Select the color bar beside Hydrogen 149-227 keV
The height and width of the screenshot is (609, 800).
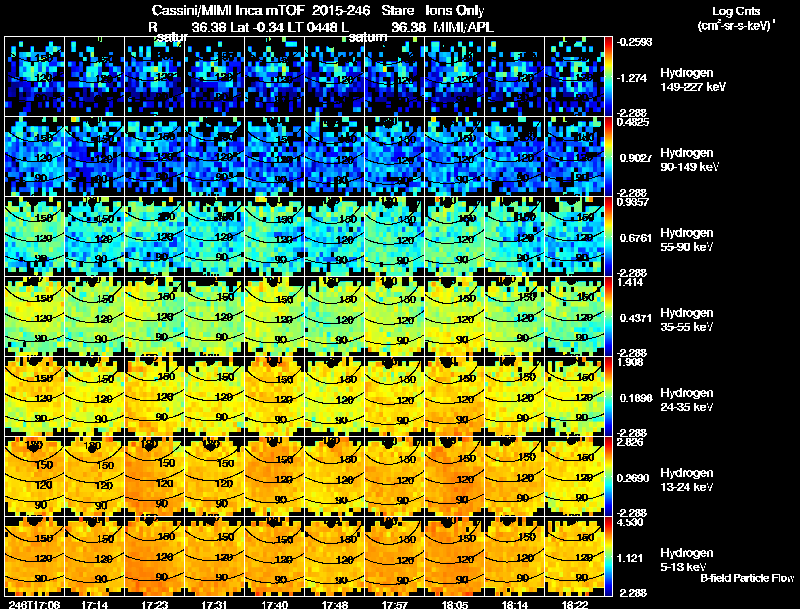pyautogui.click(x=608, y=77)
